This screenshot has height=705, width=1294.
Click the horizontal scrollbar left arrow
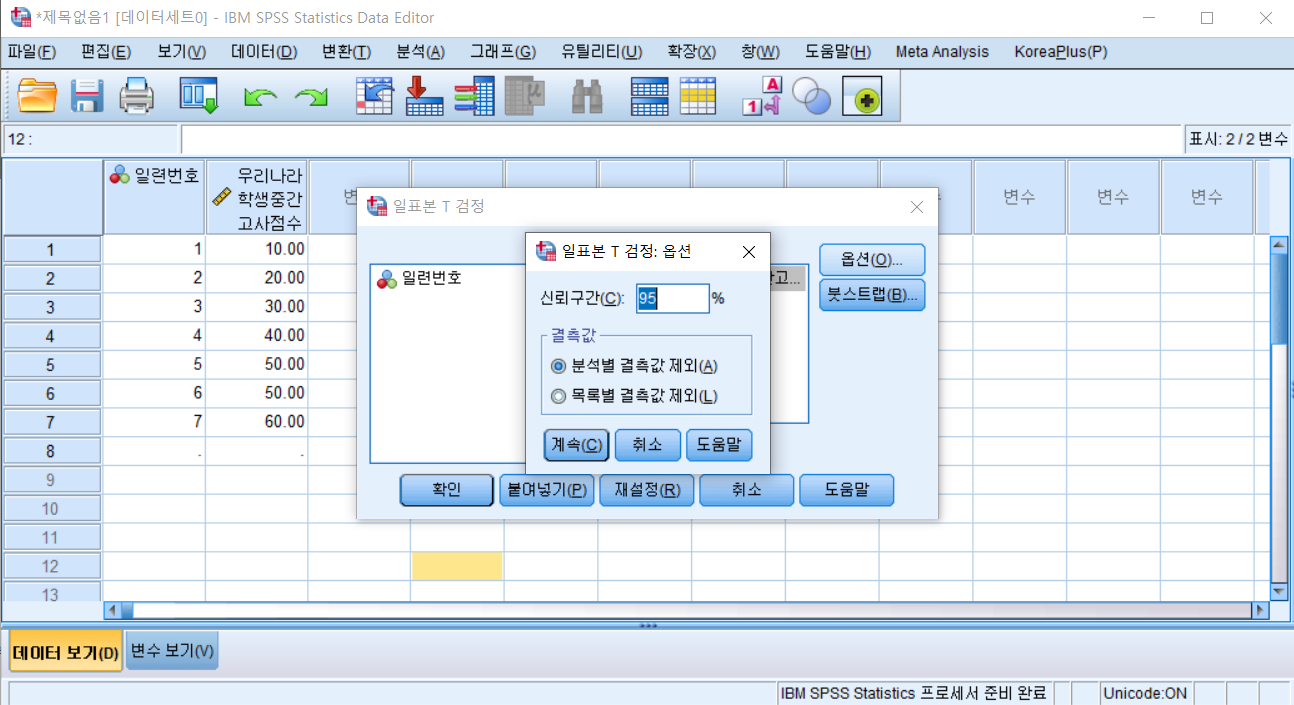[113, 610]
